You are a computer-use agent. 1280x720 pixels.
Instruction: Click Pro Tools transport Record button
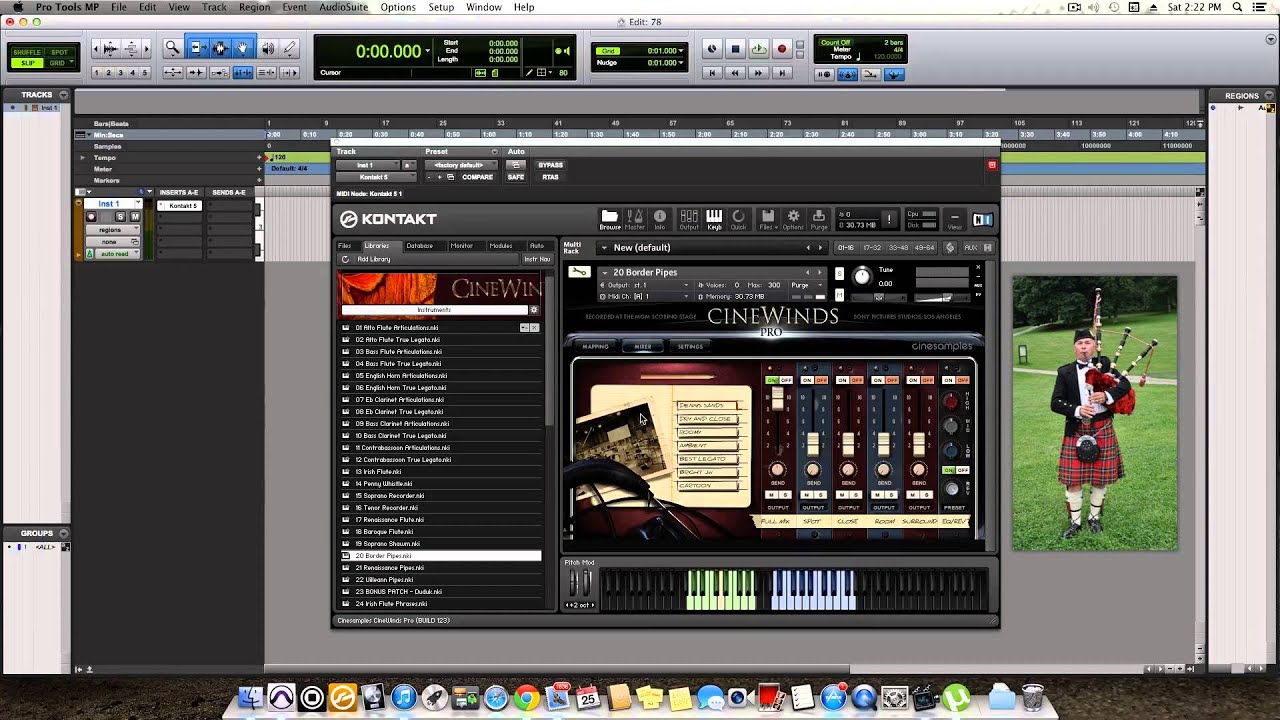(782, 49)
